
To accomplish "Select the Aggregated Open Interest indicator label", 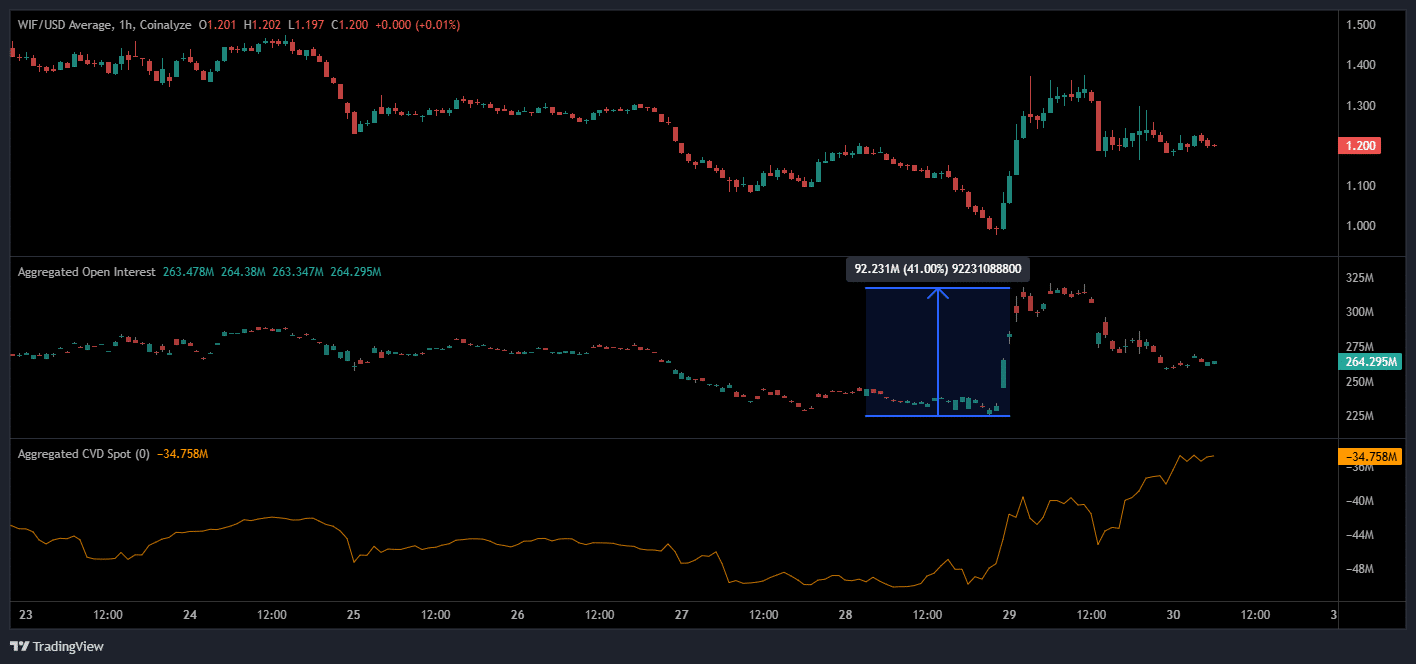I will pyautogui.click(x=86, y=272).
